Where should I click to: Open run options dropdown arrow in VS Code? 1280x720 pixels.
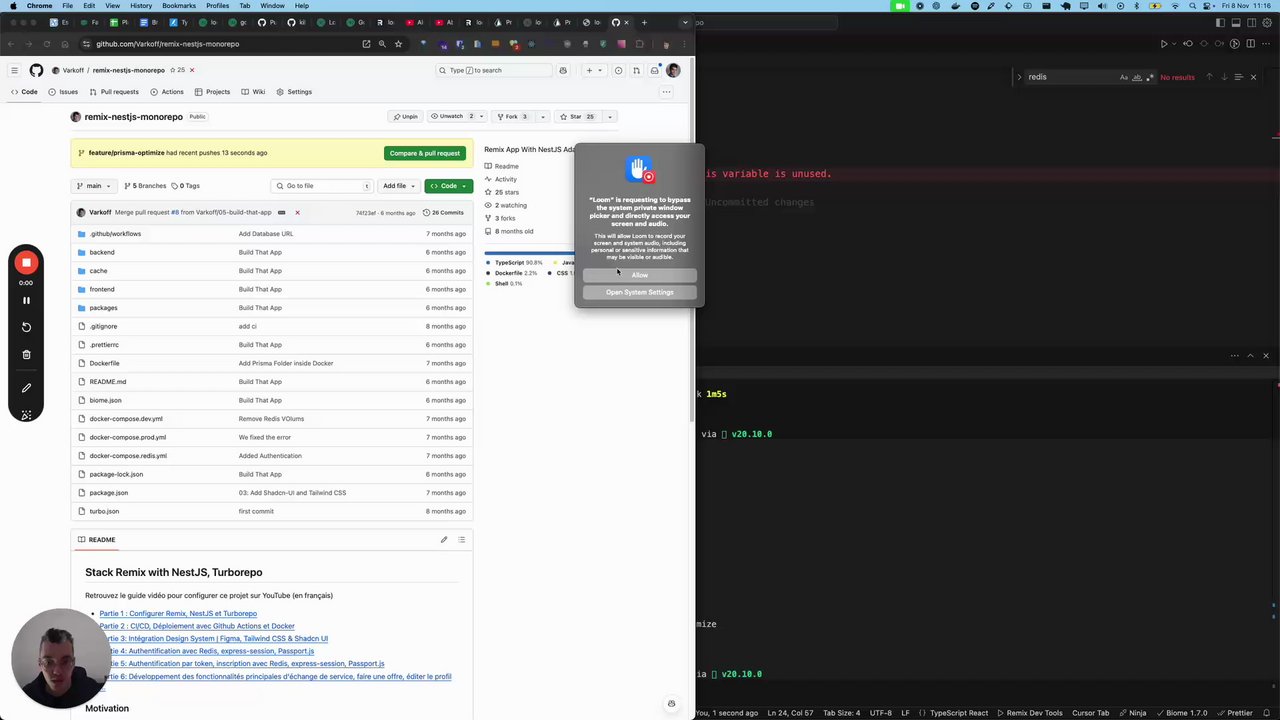coord(1175,44)
